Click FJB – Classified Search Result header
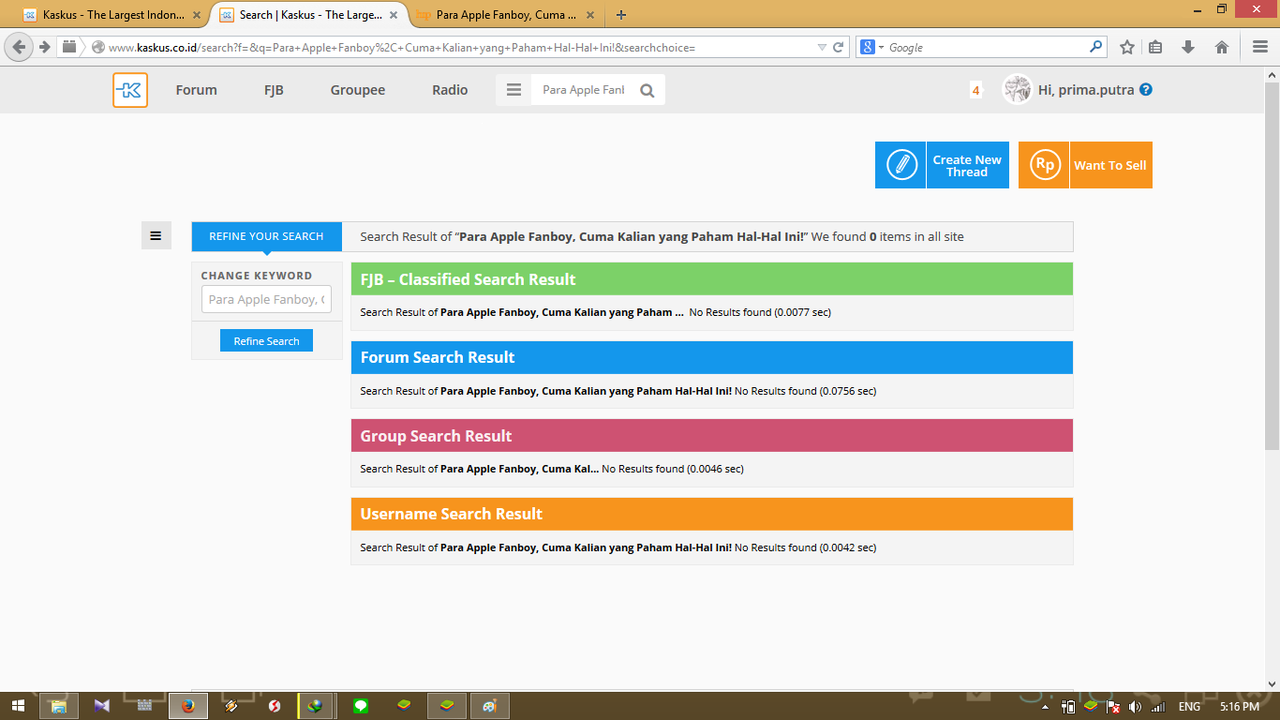This screenshot has height=720, width=1280. click(712, 279)
